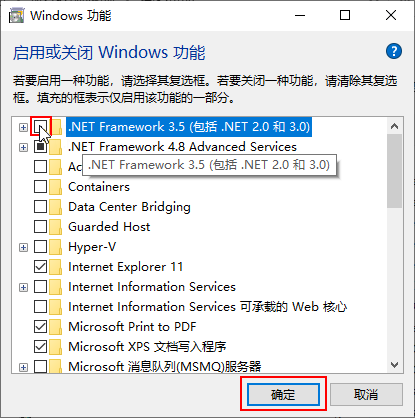Click the scrollbar down arrow
This screenshot has height=418, width=415.
tap(395, 365)
